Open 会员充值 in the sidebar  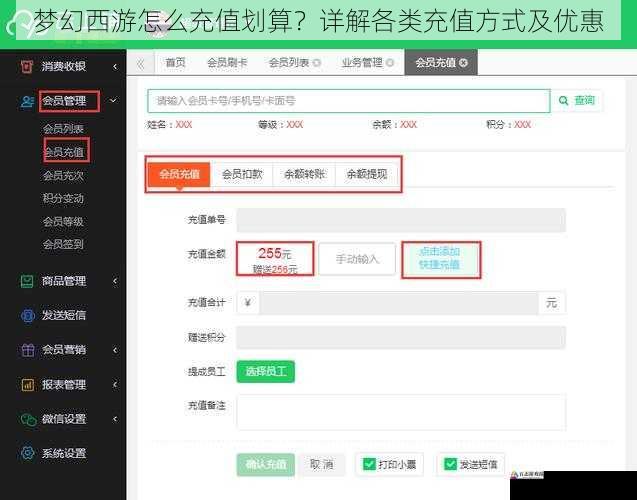63,152
